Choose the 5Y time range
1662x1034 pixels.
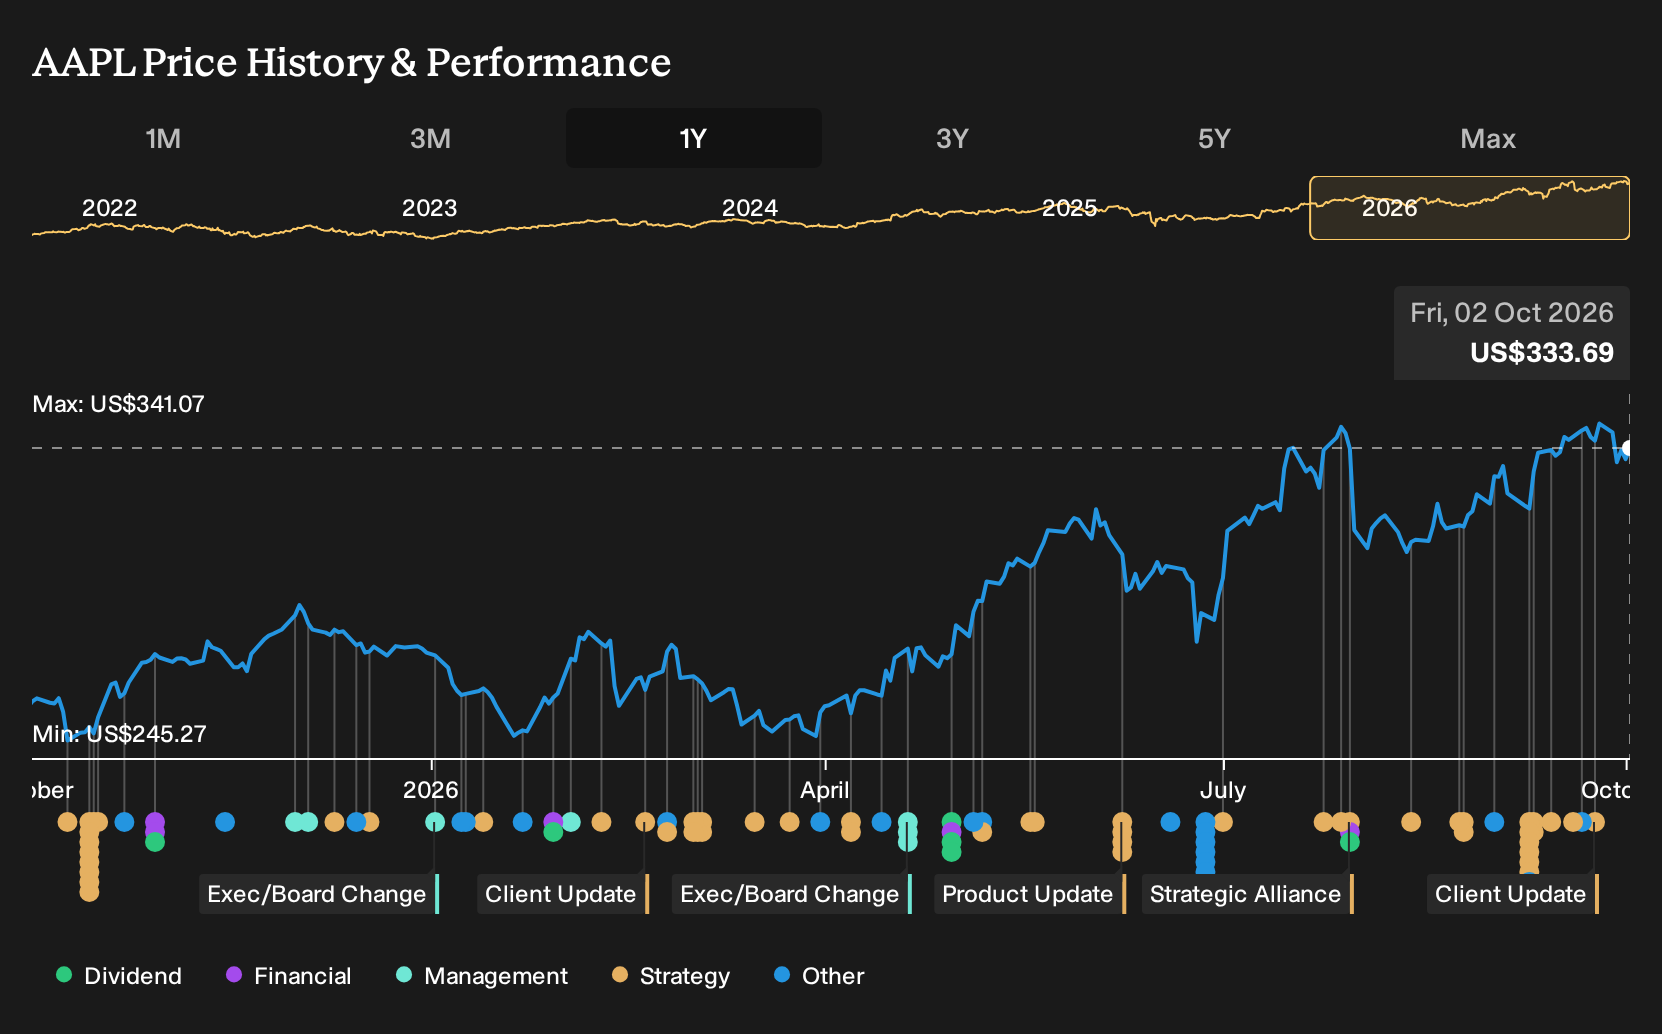coord(1214,138)
